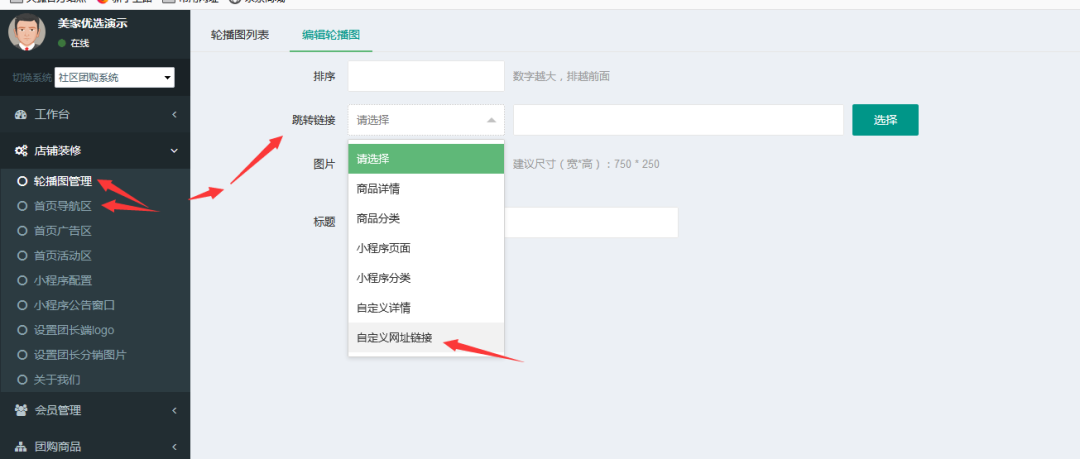
Task: Select the 编辑轮播图 tab
Action: pyautogui.click(x=332, y=35)
